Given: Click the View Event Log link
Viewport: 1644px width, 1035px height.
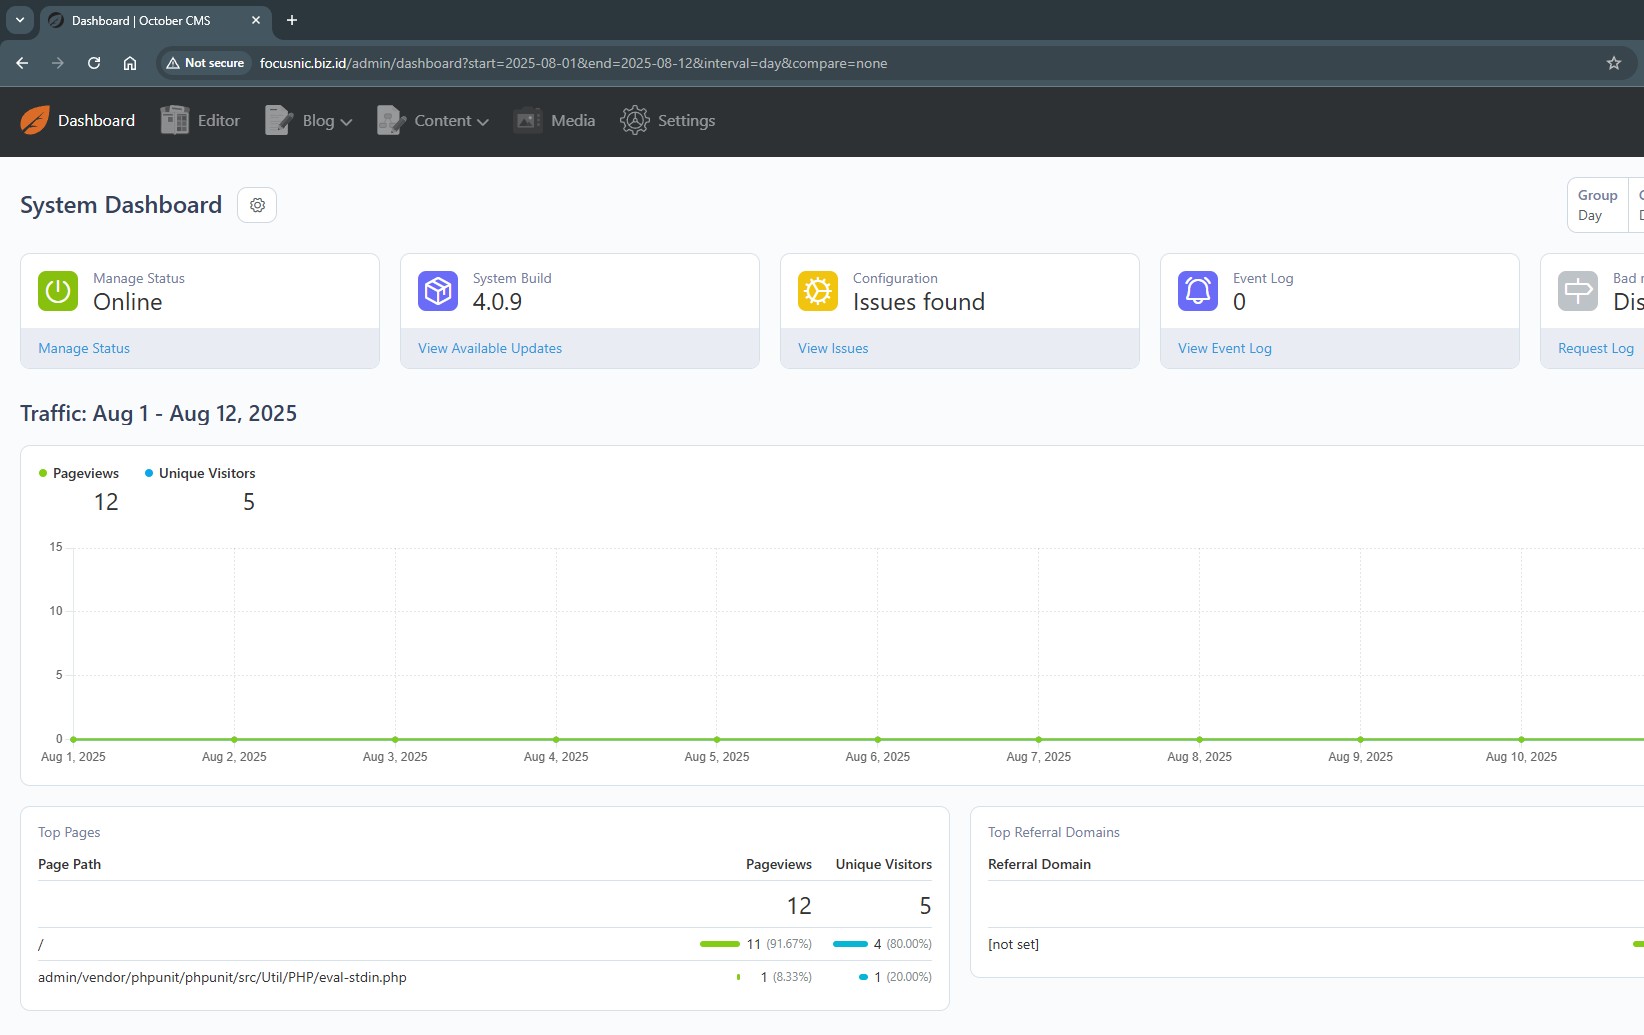Looking at the screenshot, I should click(1224, 348).
